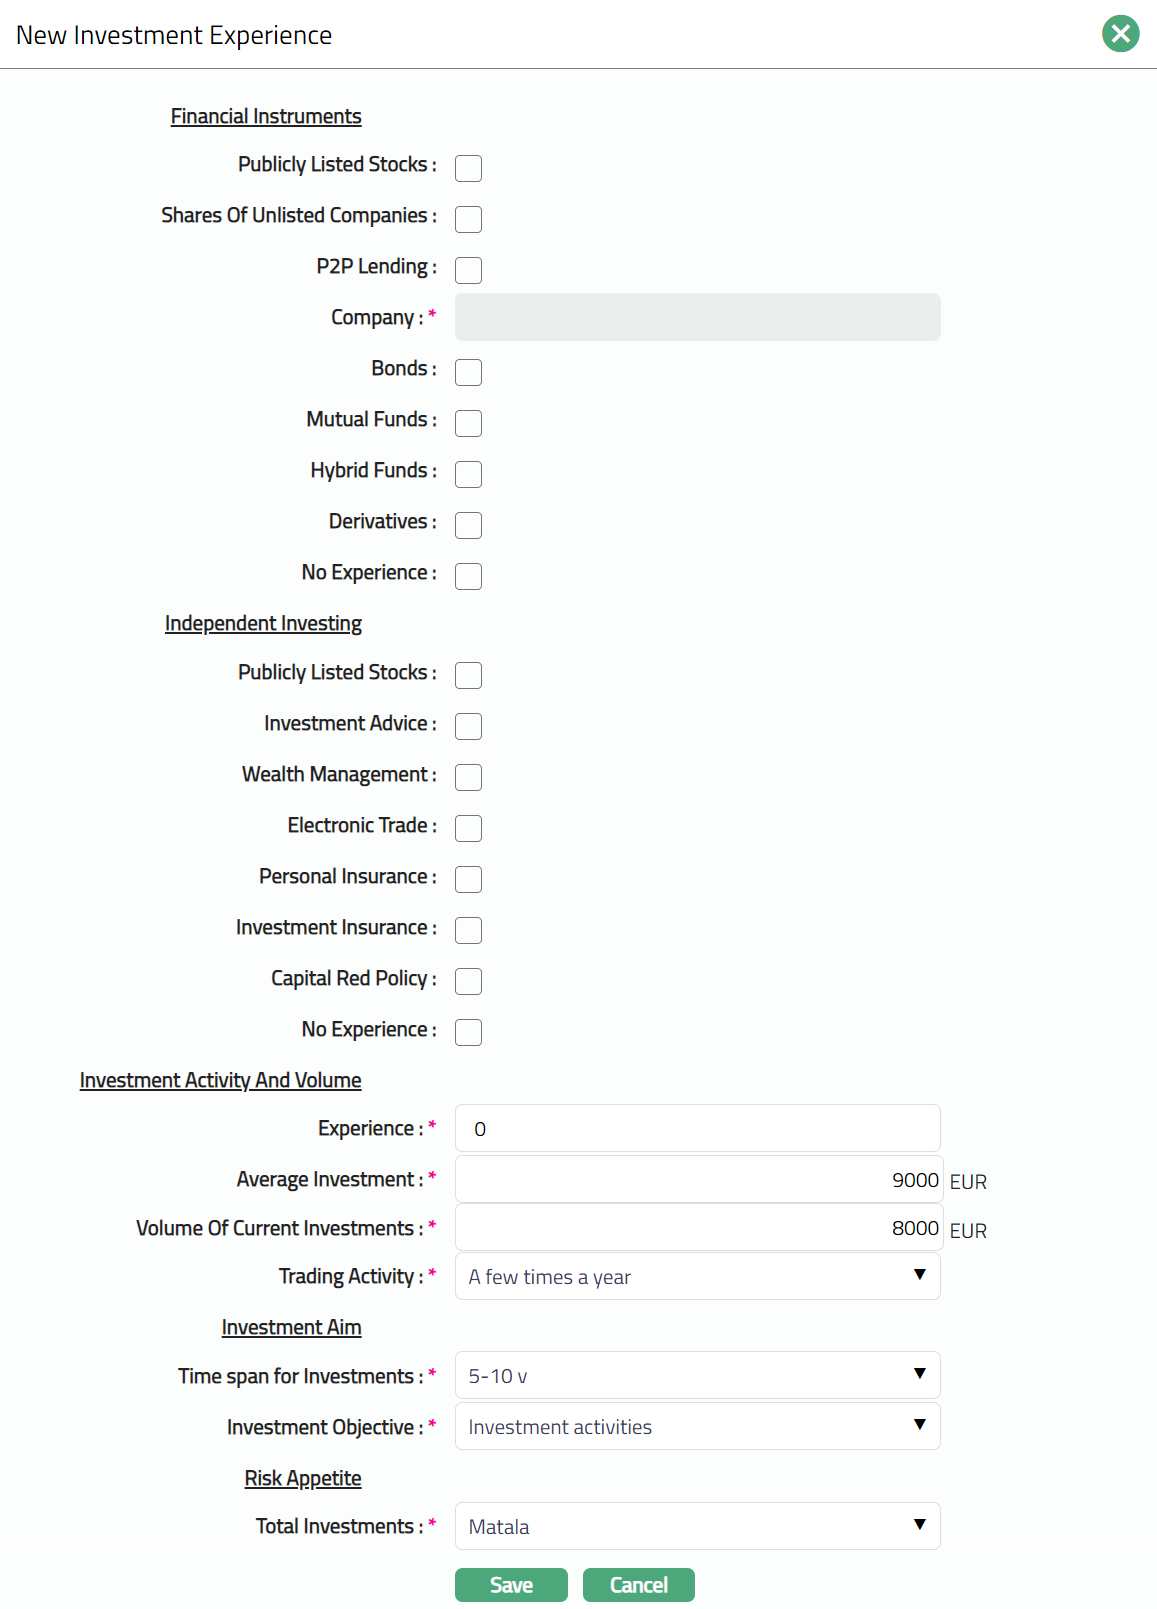Check the Bonds checkbox
The image size is (1157, 1609).
pos(468,372)
